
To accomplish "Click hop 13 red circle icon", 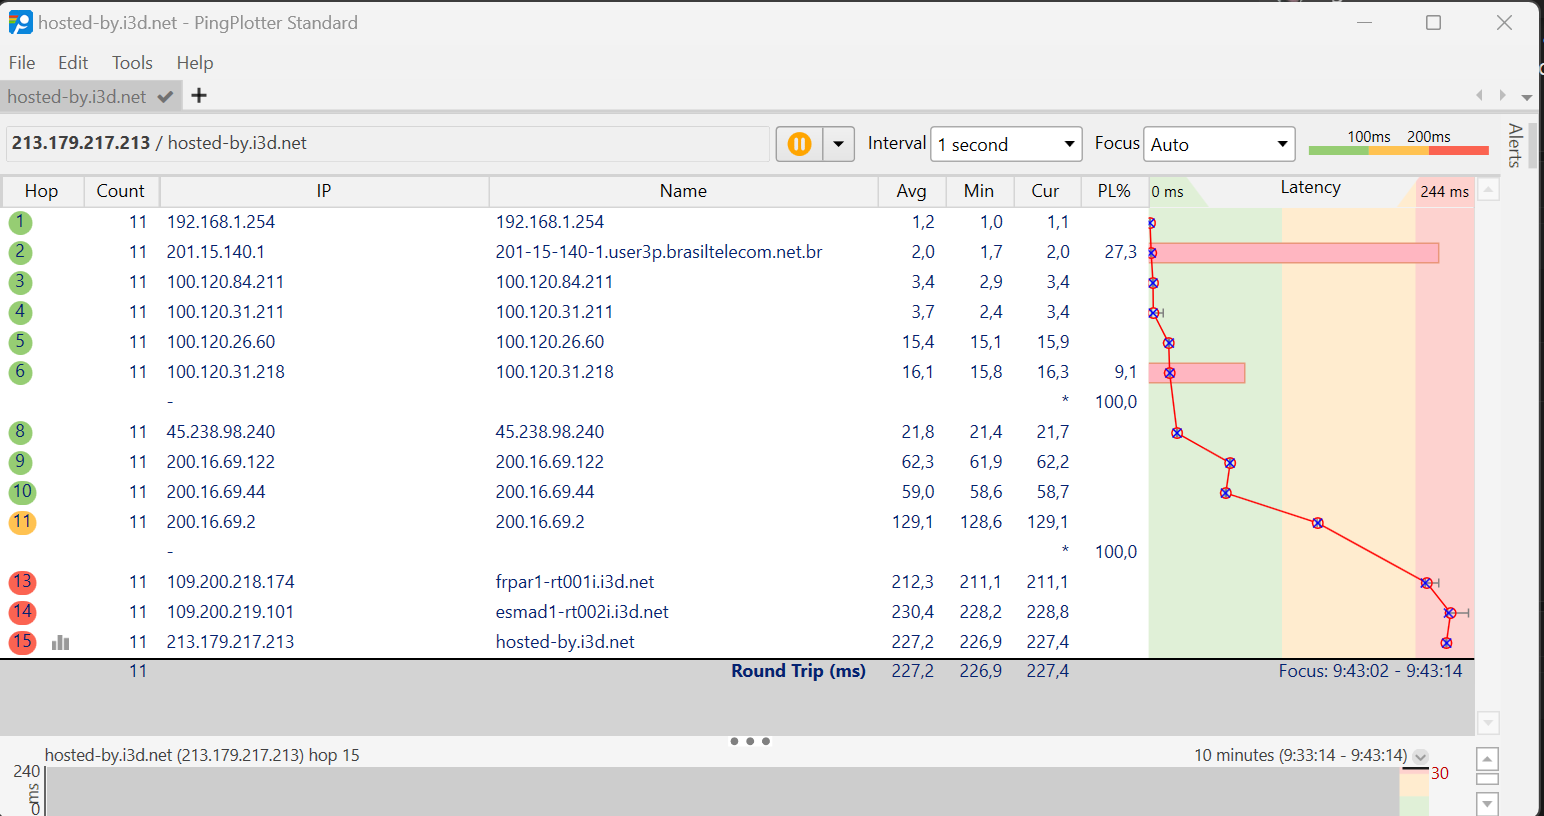I will 22,582.
